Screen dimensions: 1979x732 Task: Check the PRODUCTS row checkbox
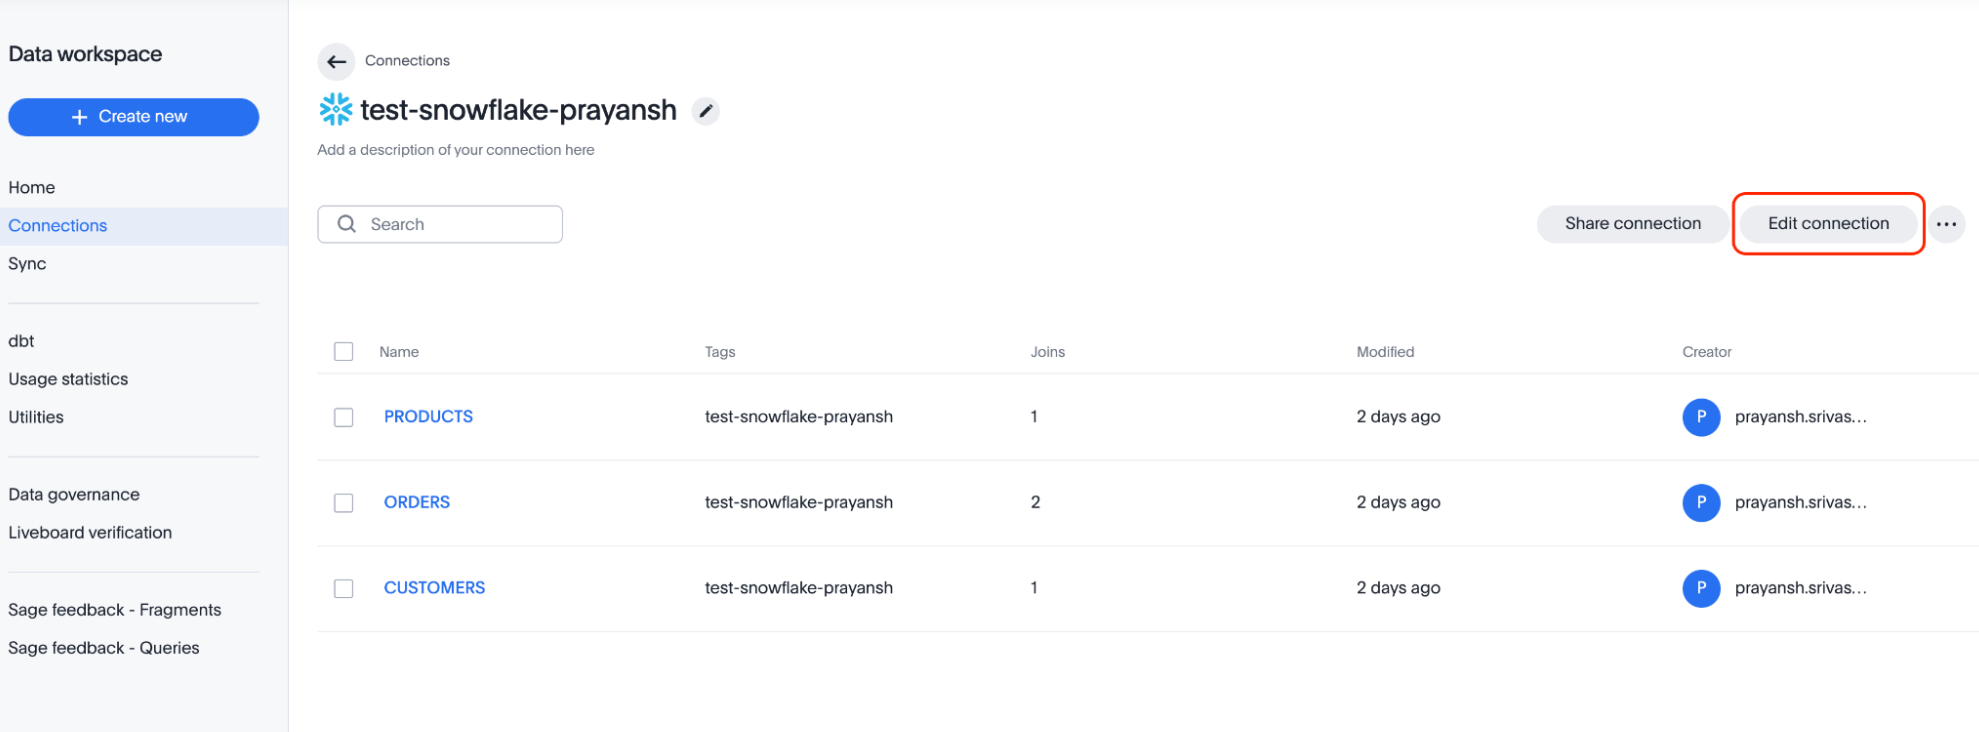tap(344, 417)
